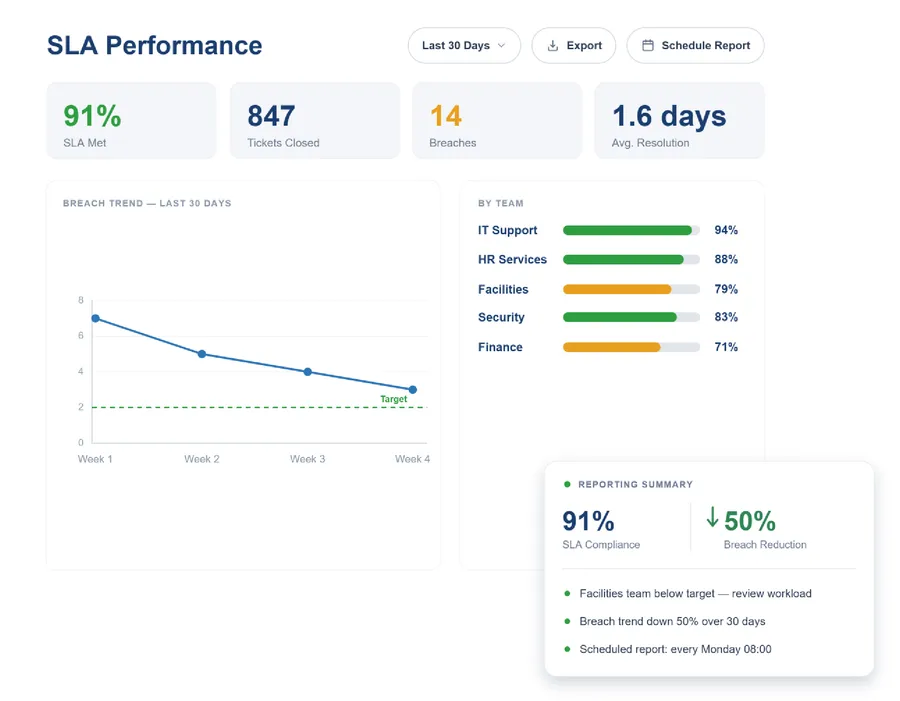Click the Finance team label

click(x=500, y=347)
